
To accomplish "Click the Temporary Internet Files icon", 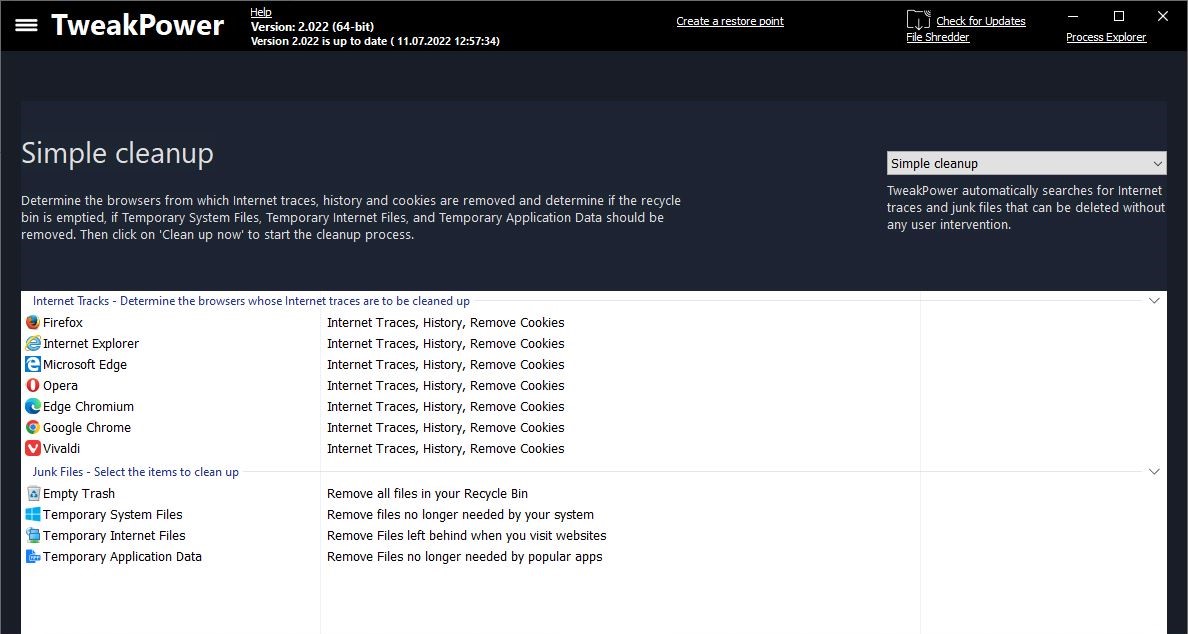I will click(33, 536).
